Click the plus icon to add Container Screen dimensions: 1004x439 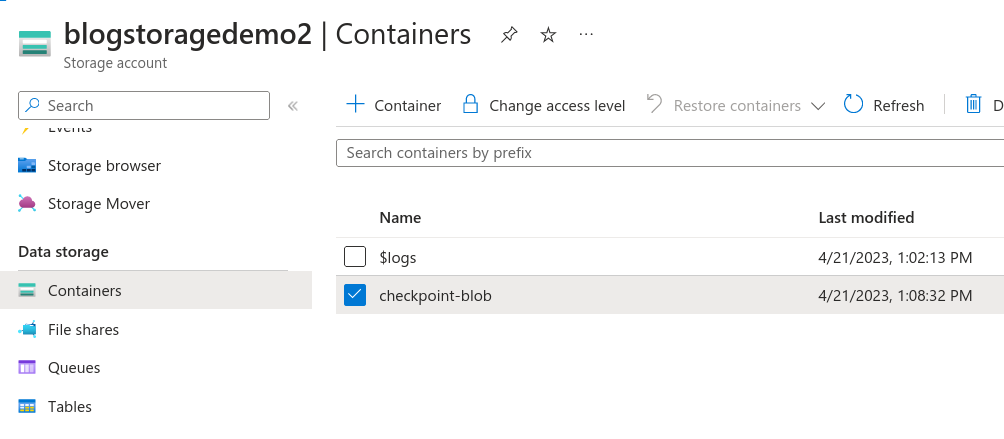355,105
